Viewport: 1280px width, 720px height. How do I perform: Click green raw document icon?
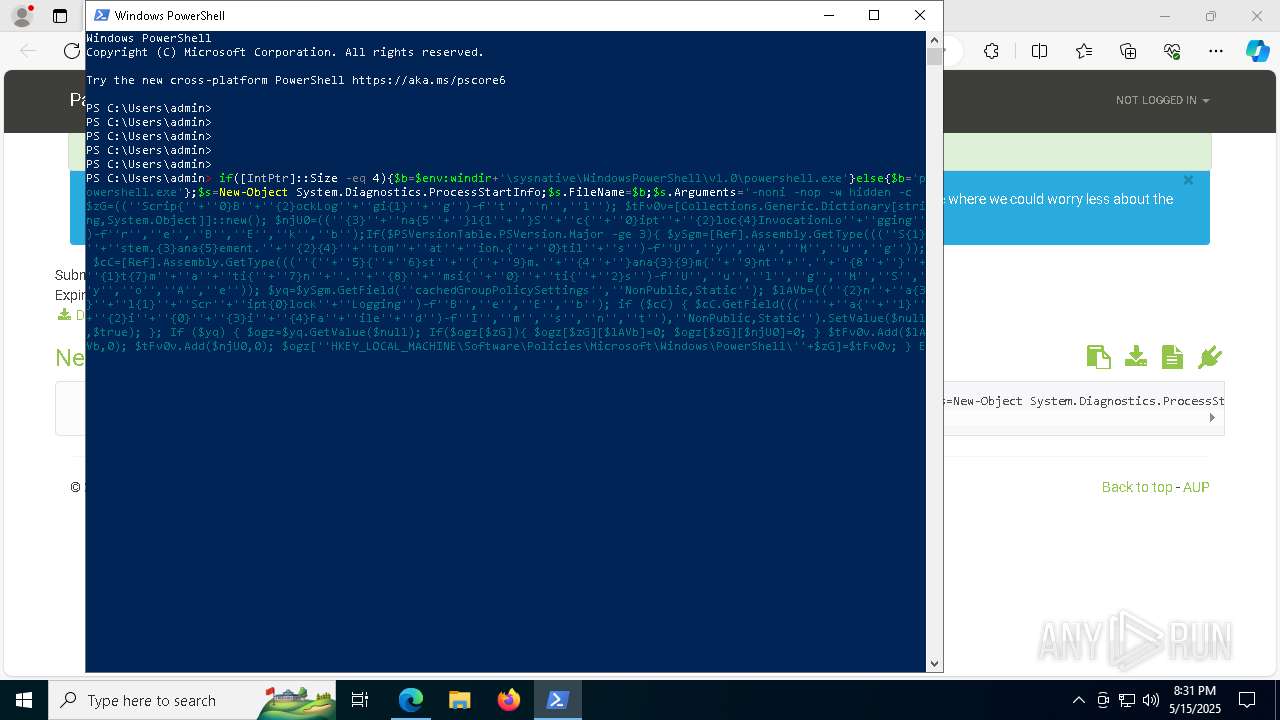(1173, 357)
